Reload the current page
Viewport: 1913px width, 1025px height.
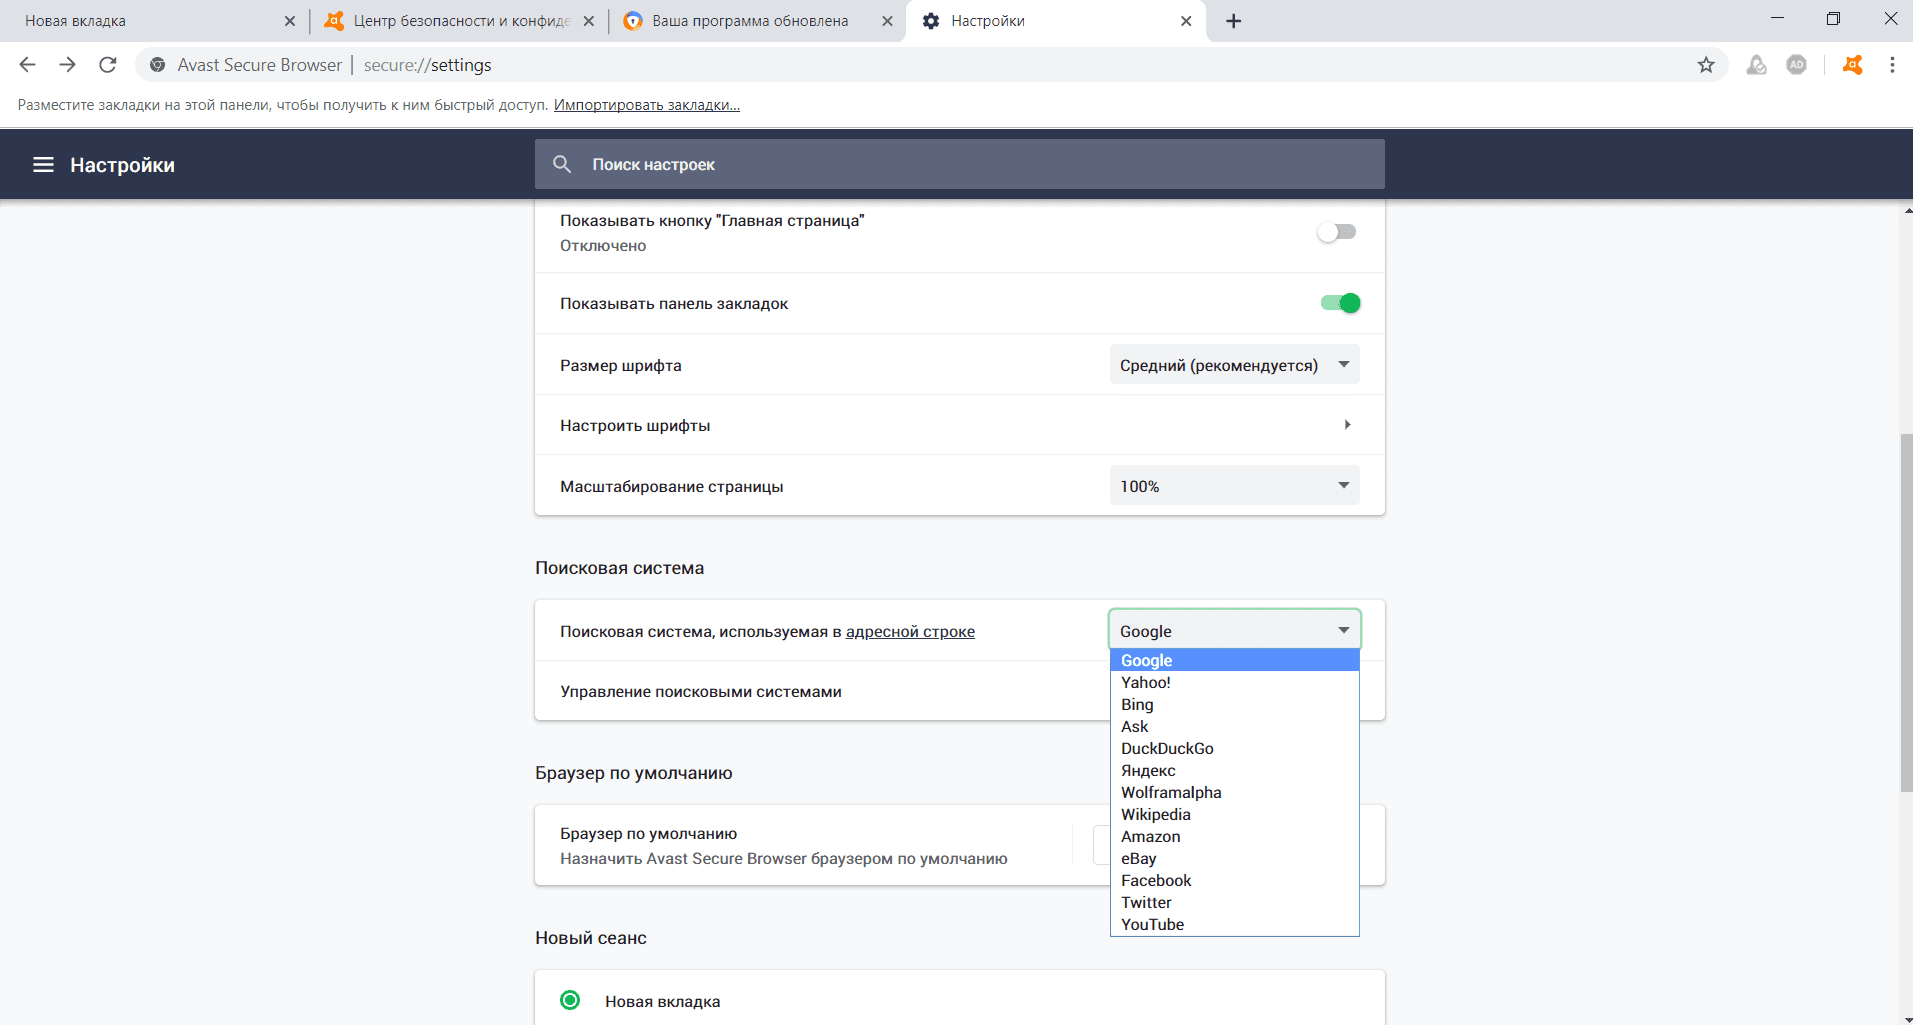coord(108,65)
